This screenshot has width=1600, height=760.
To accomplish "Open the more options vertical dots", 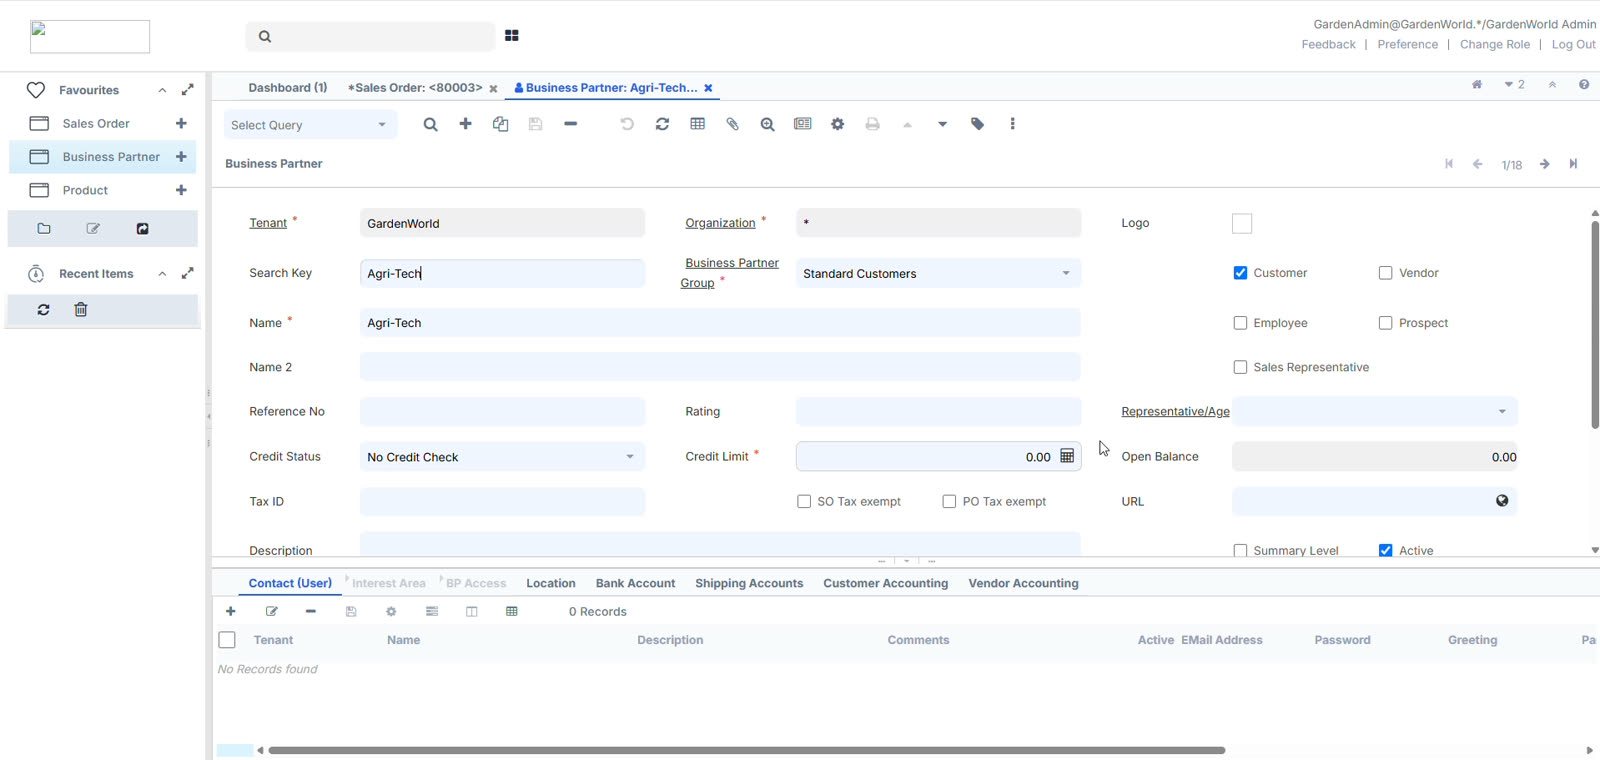I will (x=1012, y=124).
